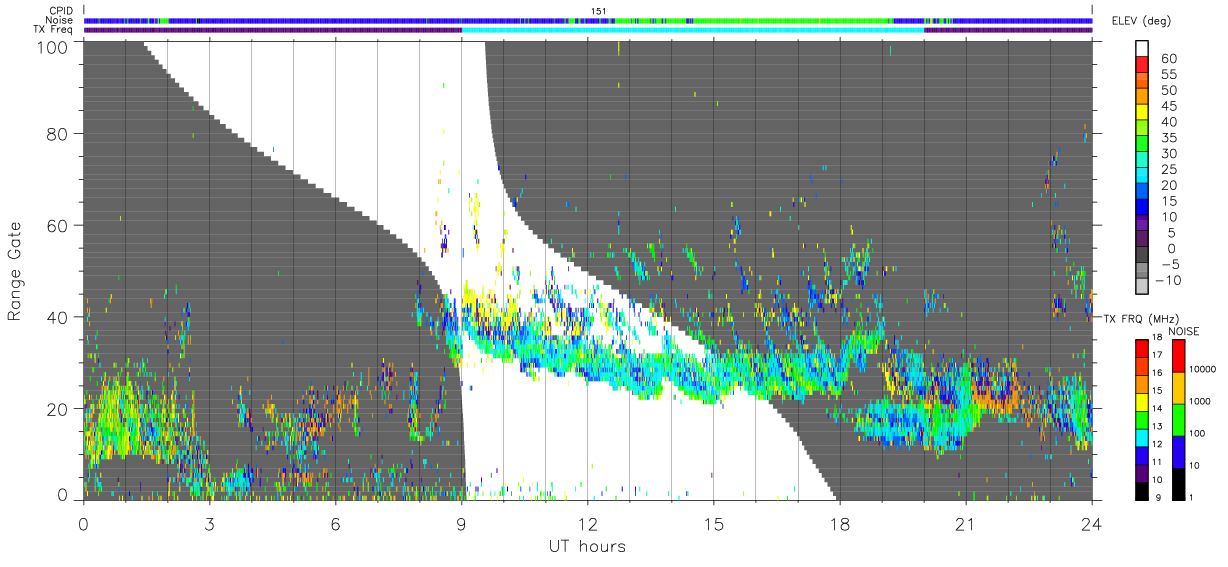The width and height of the screenshot is (1228, 567).
Task: Click Range Gate axis tick label 80
Action: click(x=57, y=133)
